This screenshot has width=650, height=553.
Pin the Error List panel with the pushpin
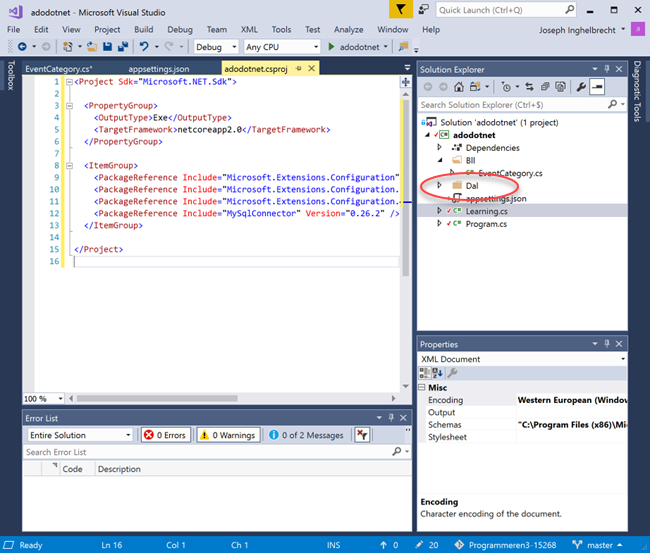[390, 417]
